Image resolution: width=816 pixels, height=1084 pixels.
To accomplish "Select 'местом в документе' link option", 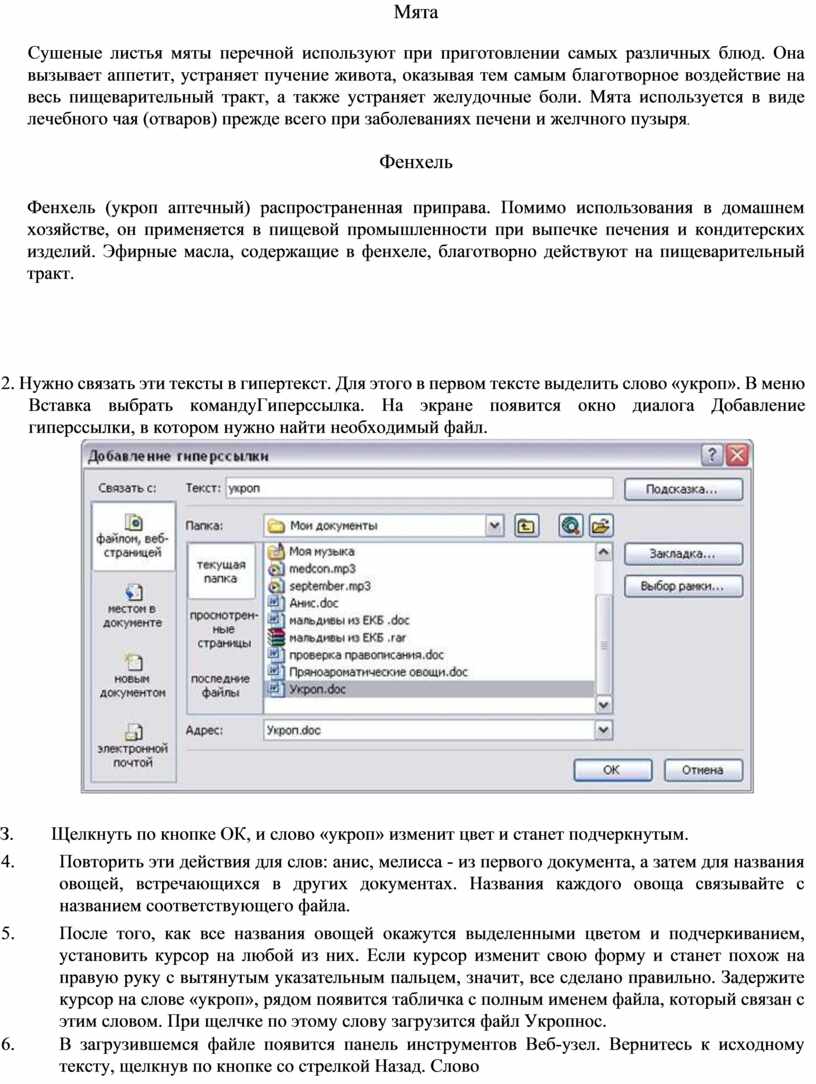I will click(133, 605).
